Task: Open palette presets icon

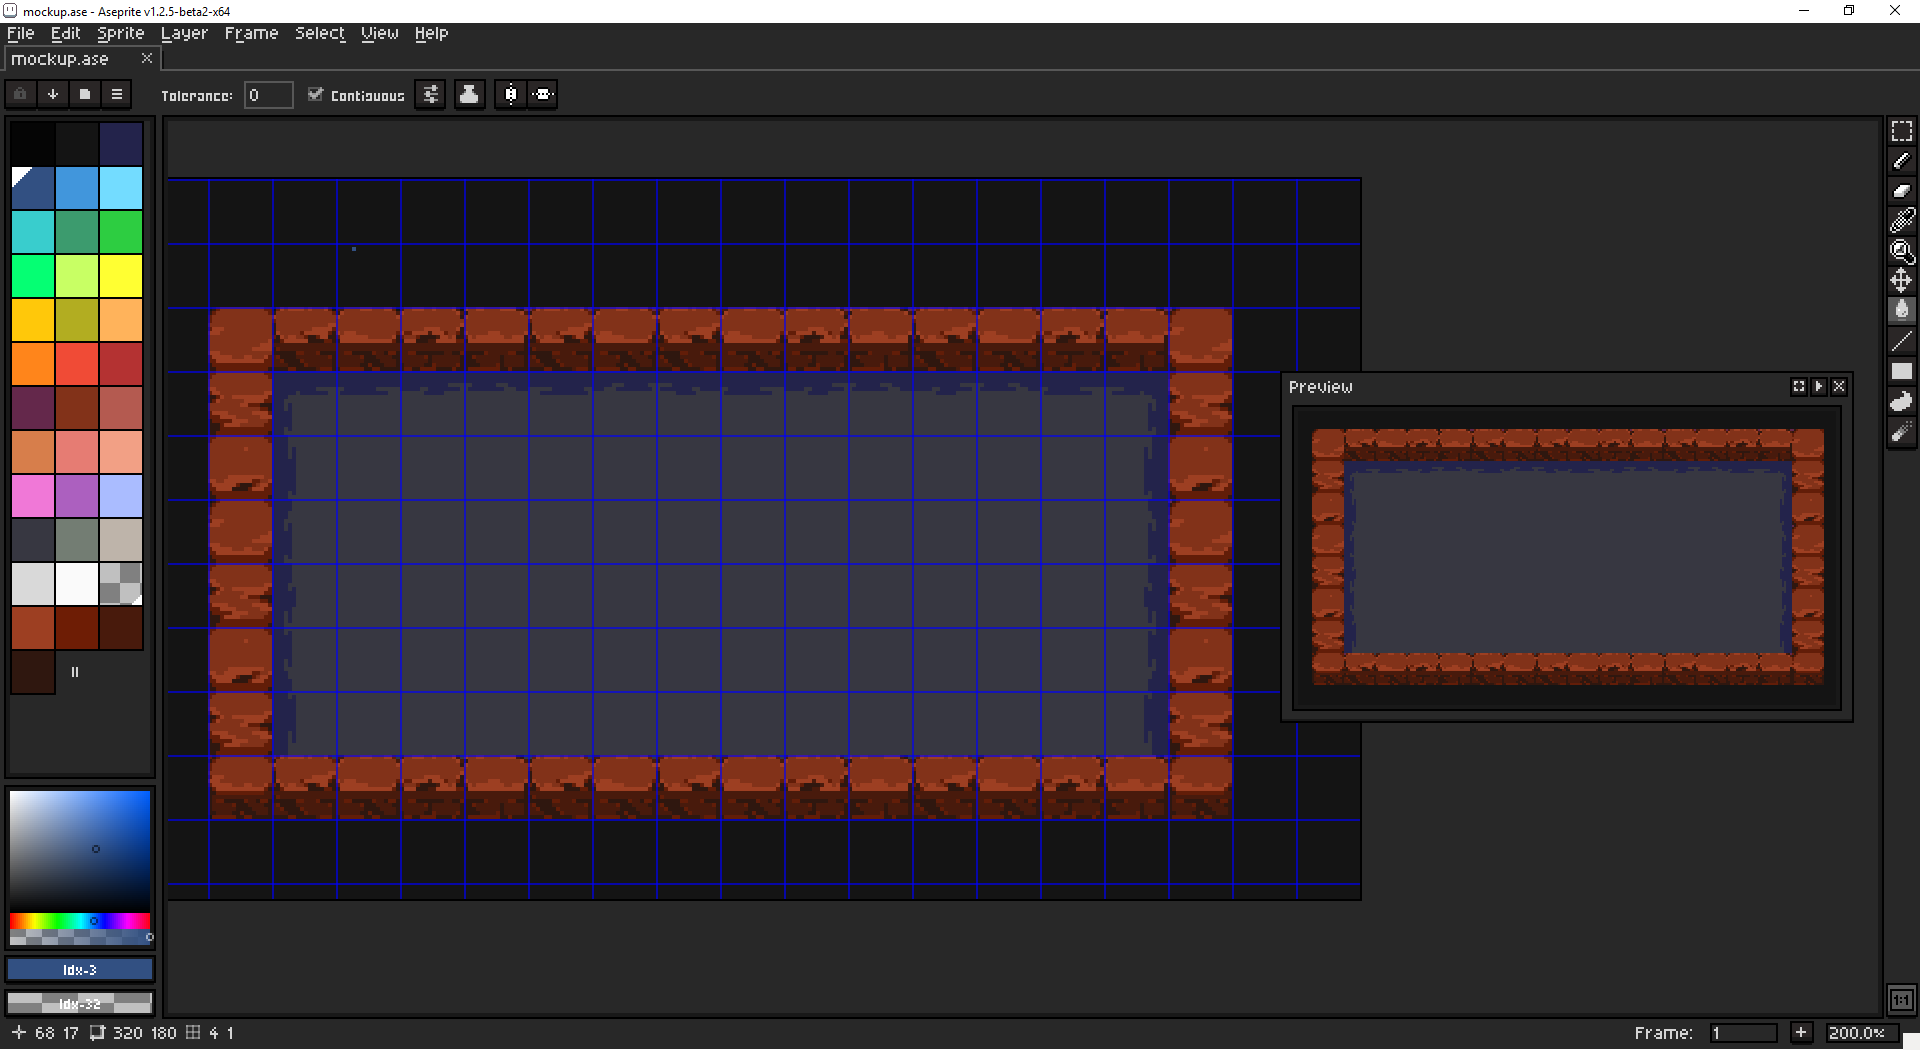Action: (84, 94)
